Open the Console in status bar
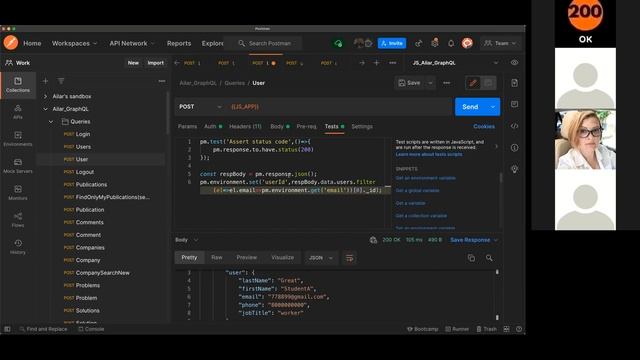Screen dimensions: 640x360 (91, 329)
